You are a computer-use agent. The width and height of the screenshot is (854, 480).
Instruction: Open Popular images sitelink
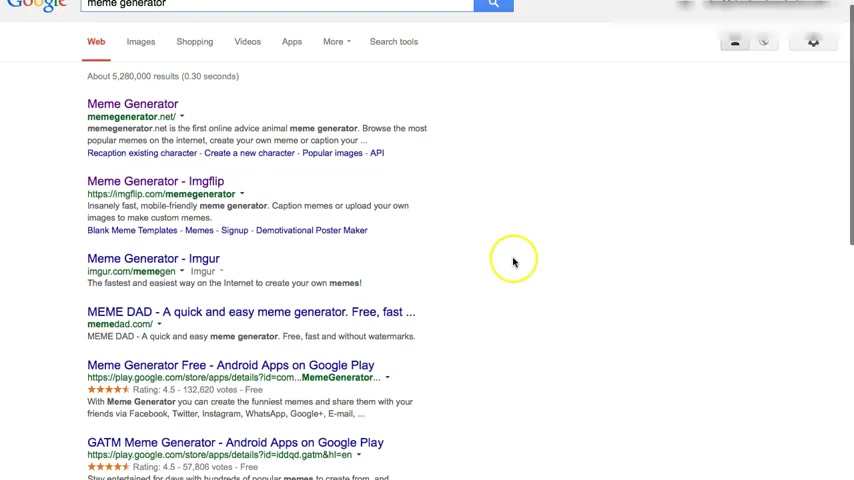[x=332, y=153]
